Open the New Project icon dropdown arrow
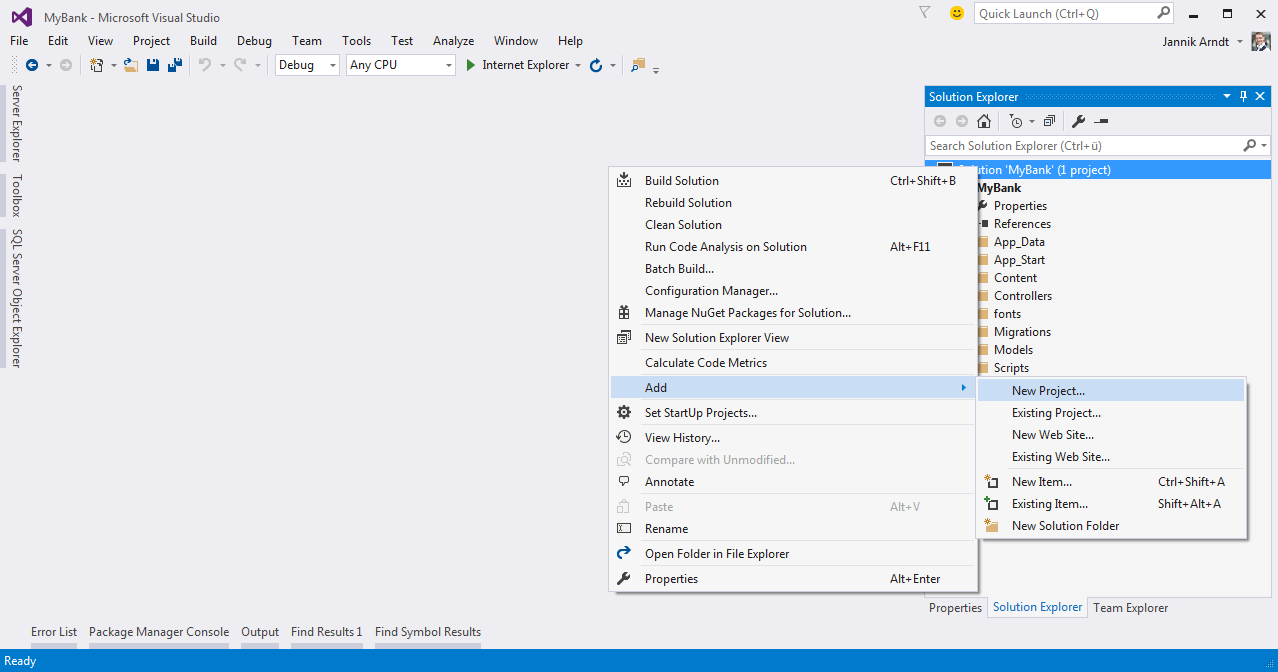This screenshot has height=672, width=1278. [113, 66]
